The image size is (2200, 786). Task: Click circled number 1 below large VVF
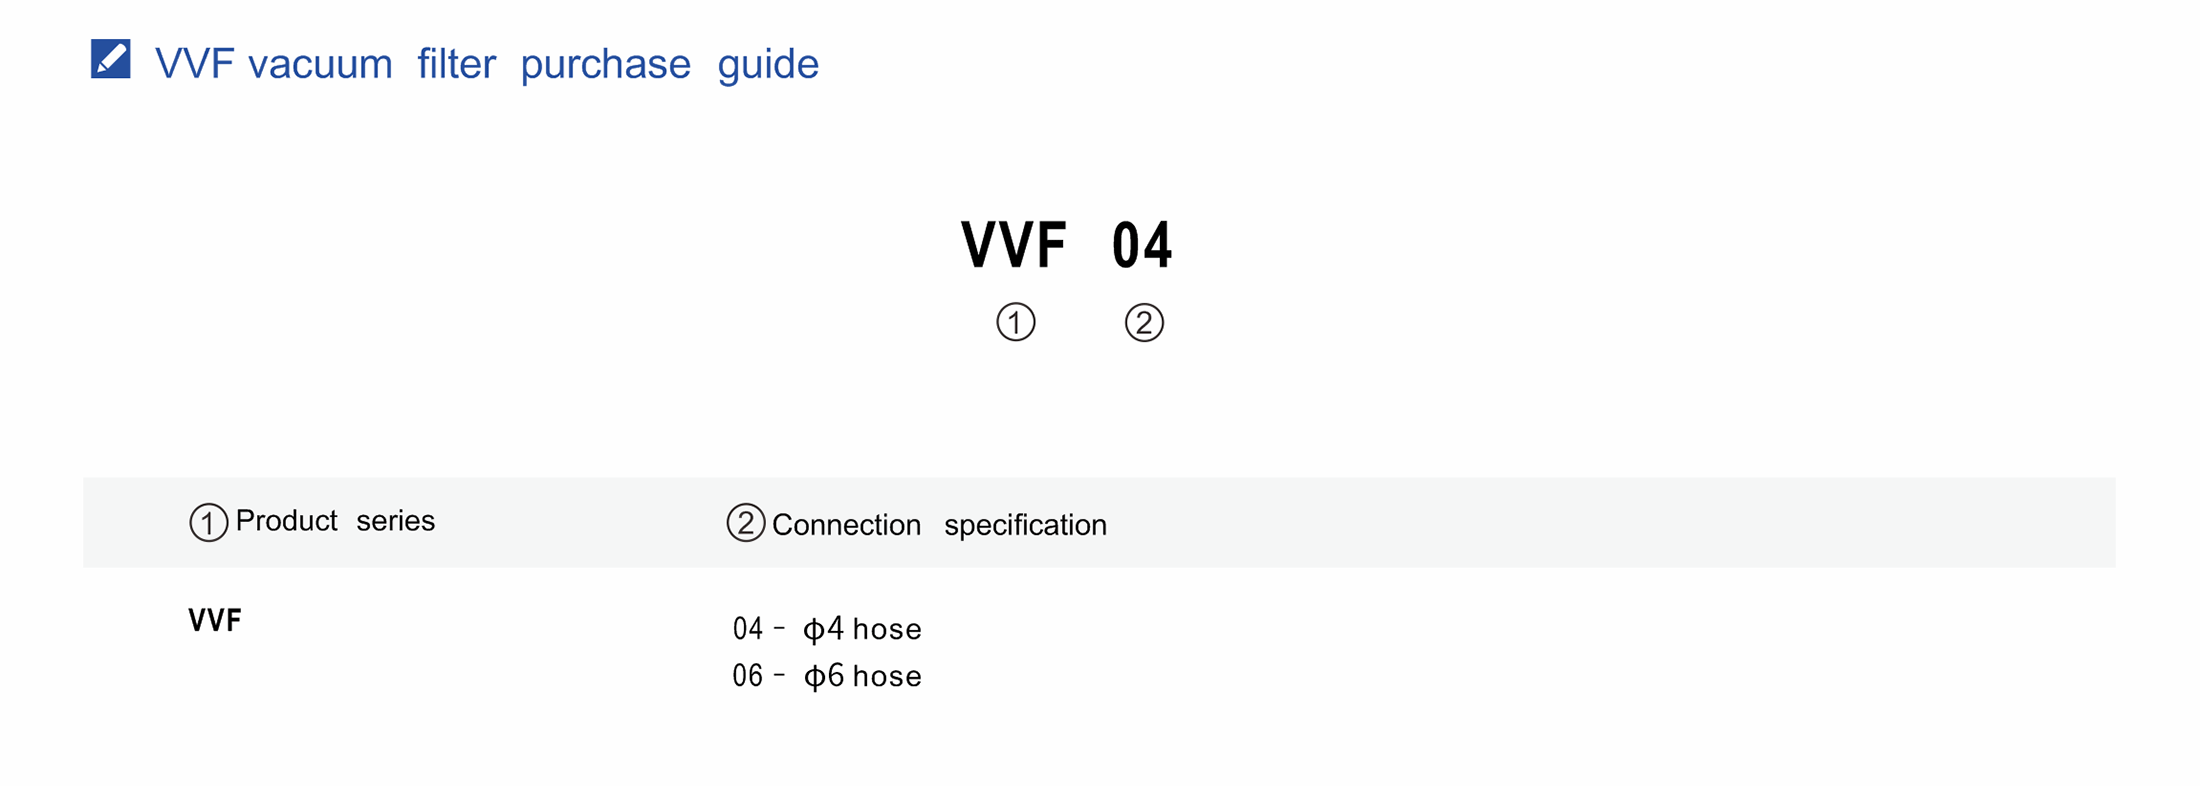tap(1015, 322)
